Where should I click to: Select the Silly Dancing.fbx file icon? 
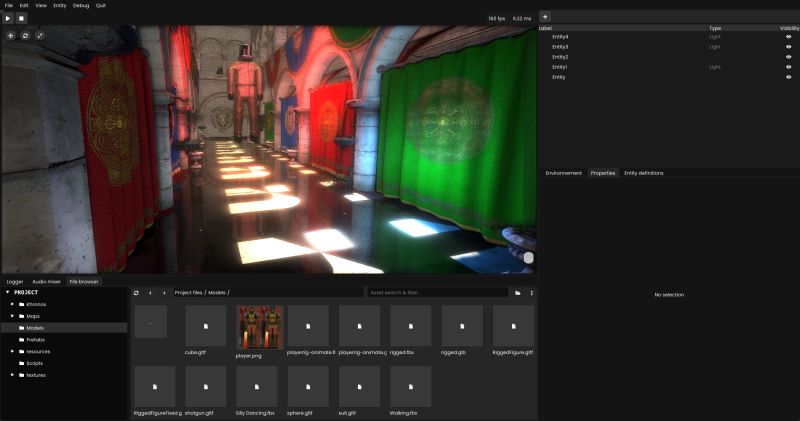pos(257,386)
